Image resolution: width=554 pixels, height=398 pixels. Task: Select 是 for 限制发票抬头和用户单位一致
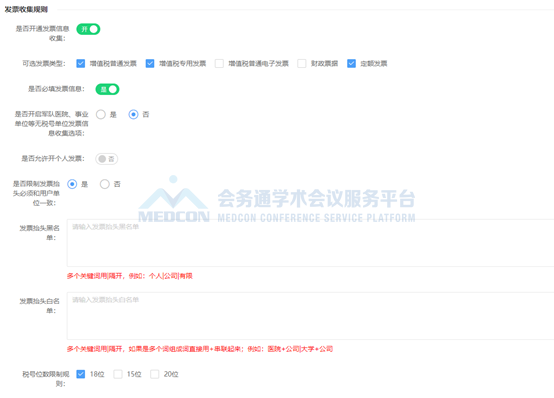pos(72,184)
